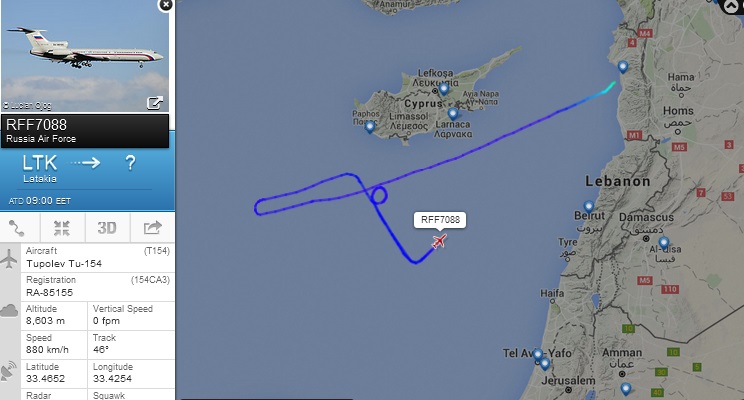Click the Latakia airport pin on coast

coord(623,67)
